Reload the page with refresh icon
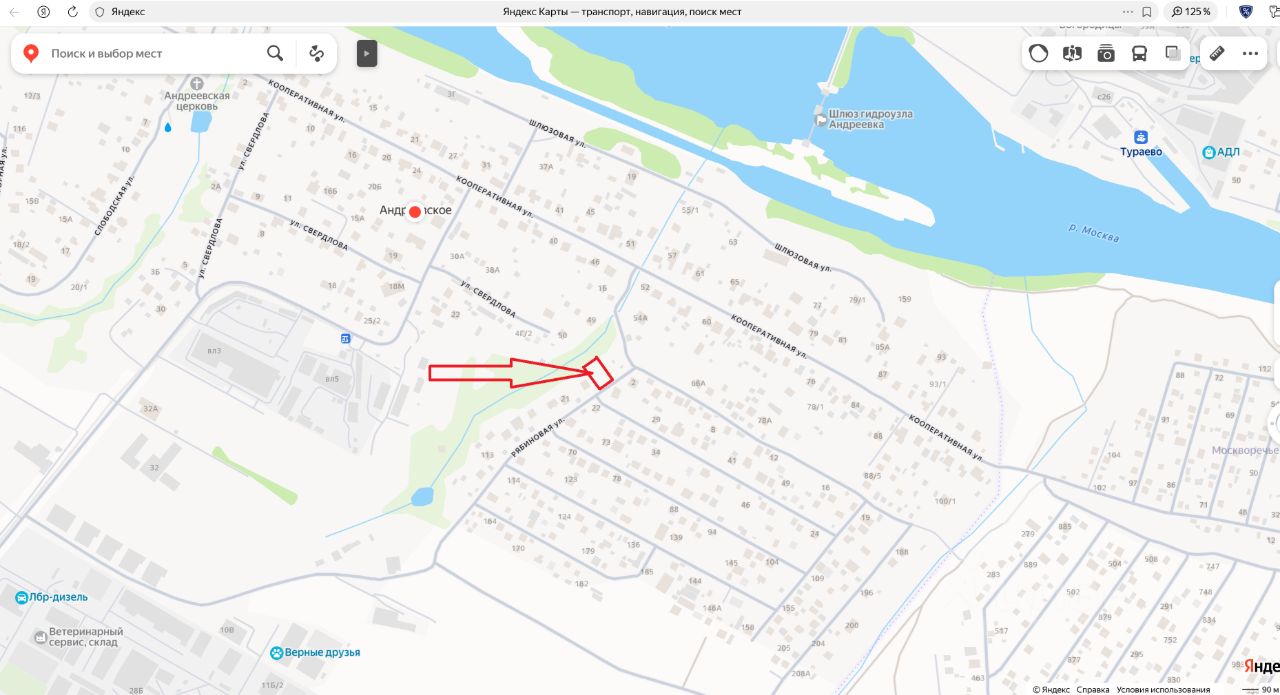The height and width of the screenshot is (695, 1280). [72, 11]
